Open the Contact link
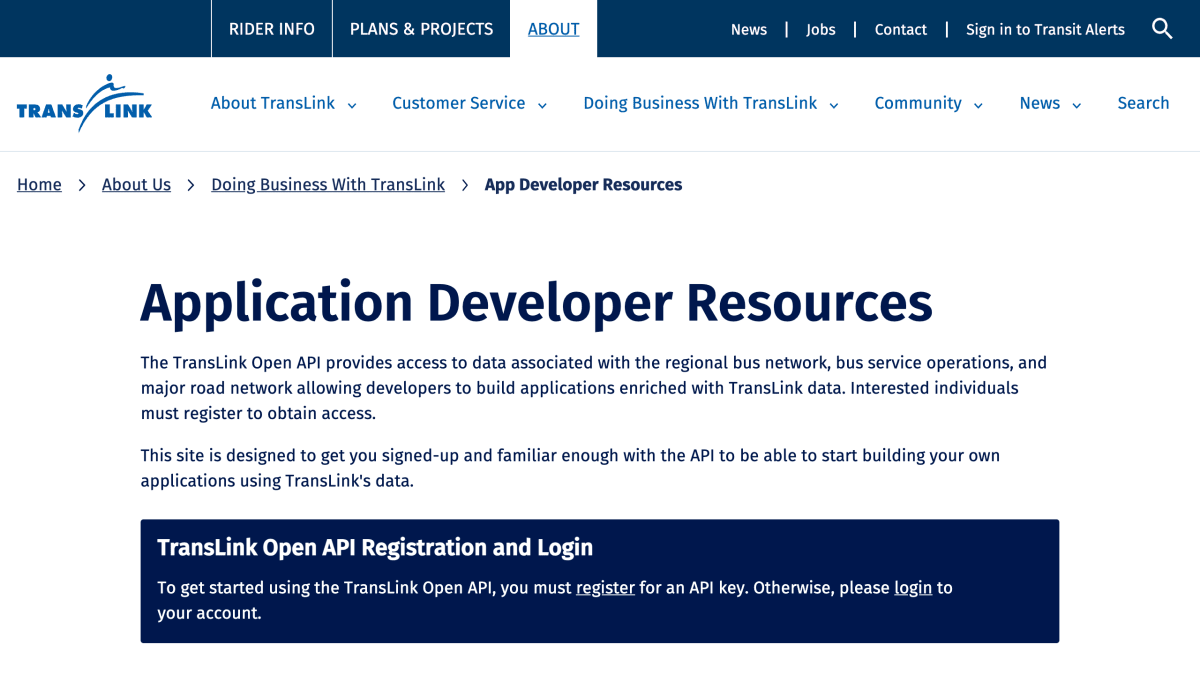The height and width of the screenshot is (675, 1200). 901,30
